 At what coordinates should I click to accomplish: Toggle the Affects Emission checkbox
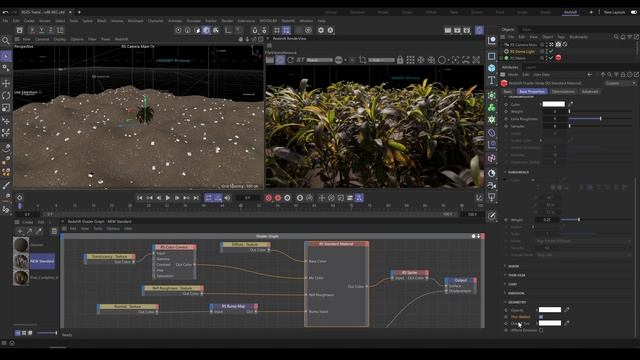coord(541,330)
